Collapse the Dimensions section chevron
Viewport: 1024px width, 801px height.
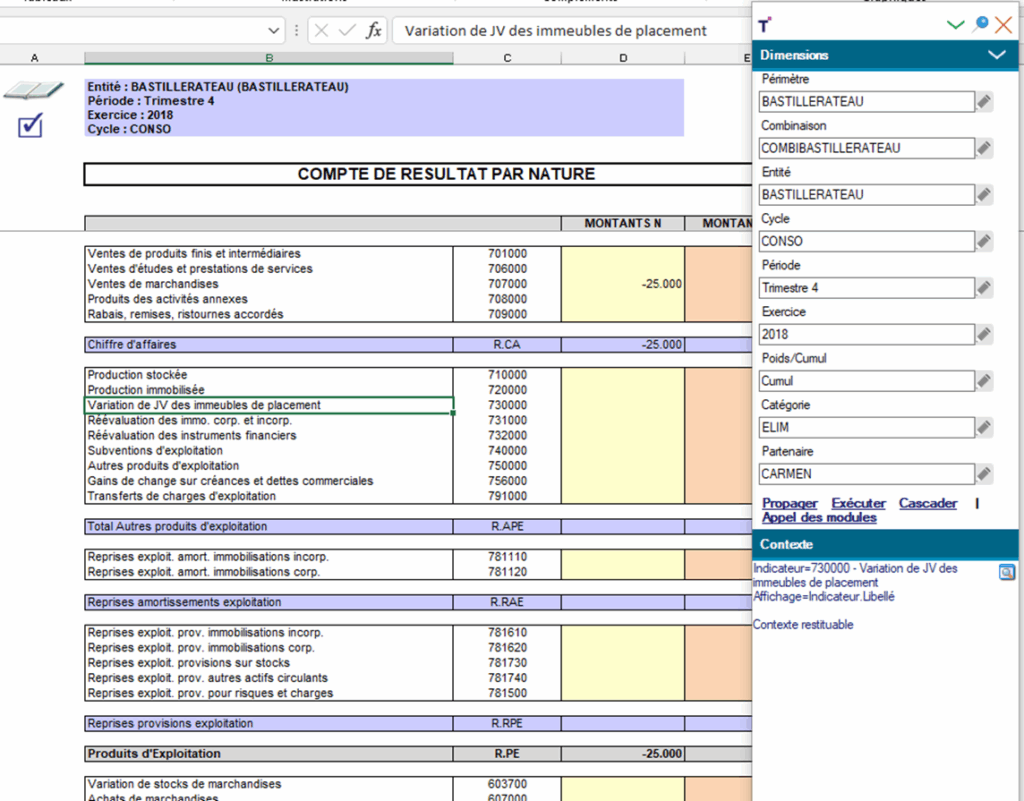pos(997,55)
